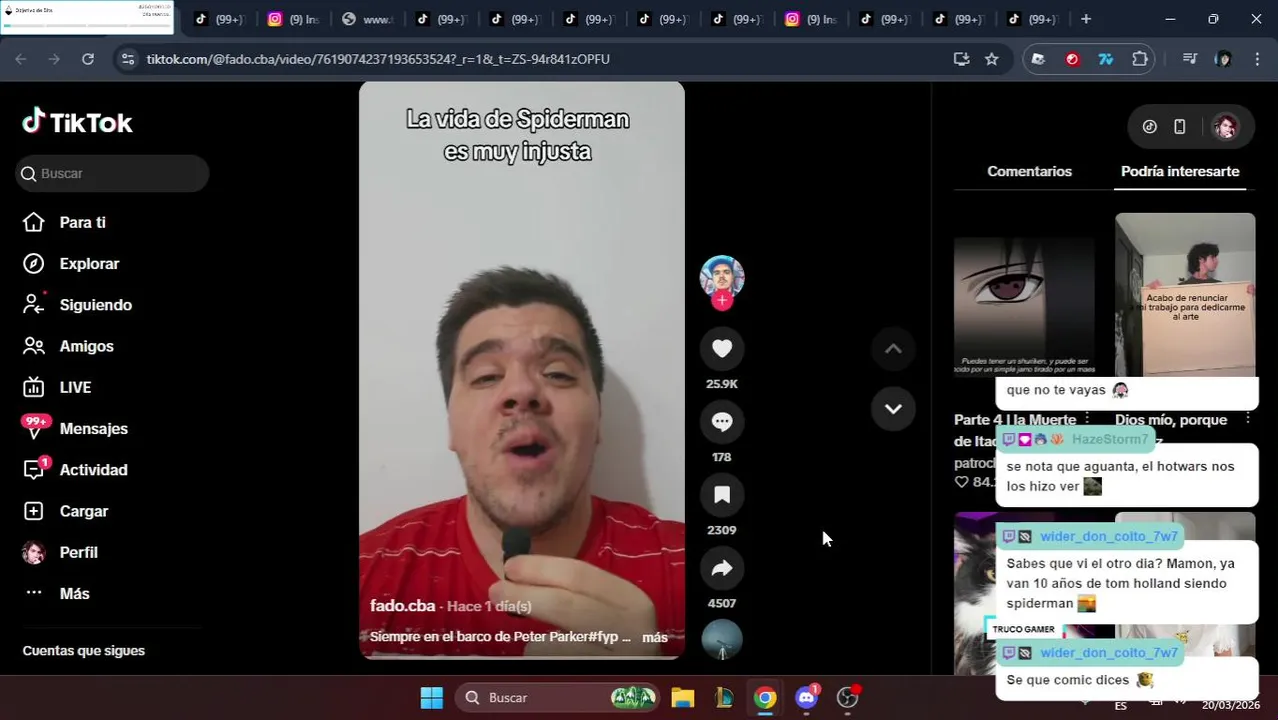This screenshot has width=1278, height=720.
Task: Open Discord from the taskbar
Action: tap(807, 698)
